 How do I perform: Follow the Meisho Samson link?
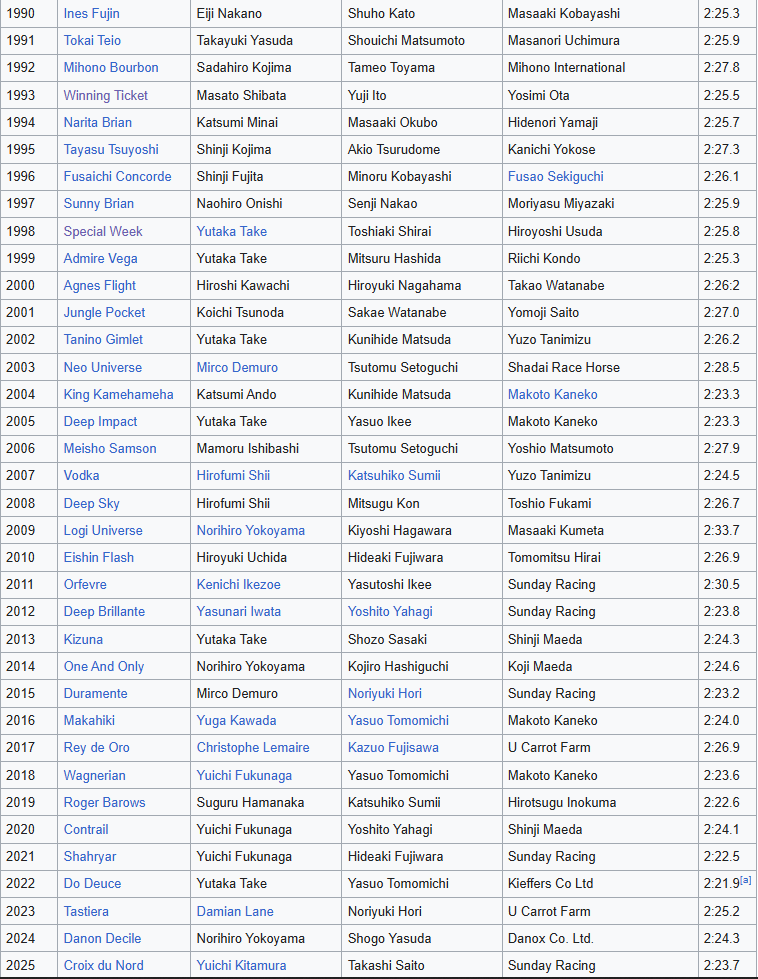point(110,448)
